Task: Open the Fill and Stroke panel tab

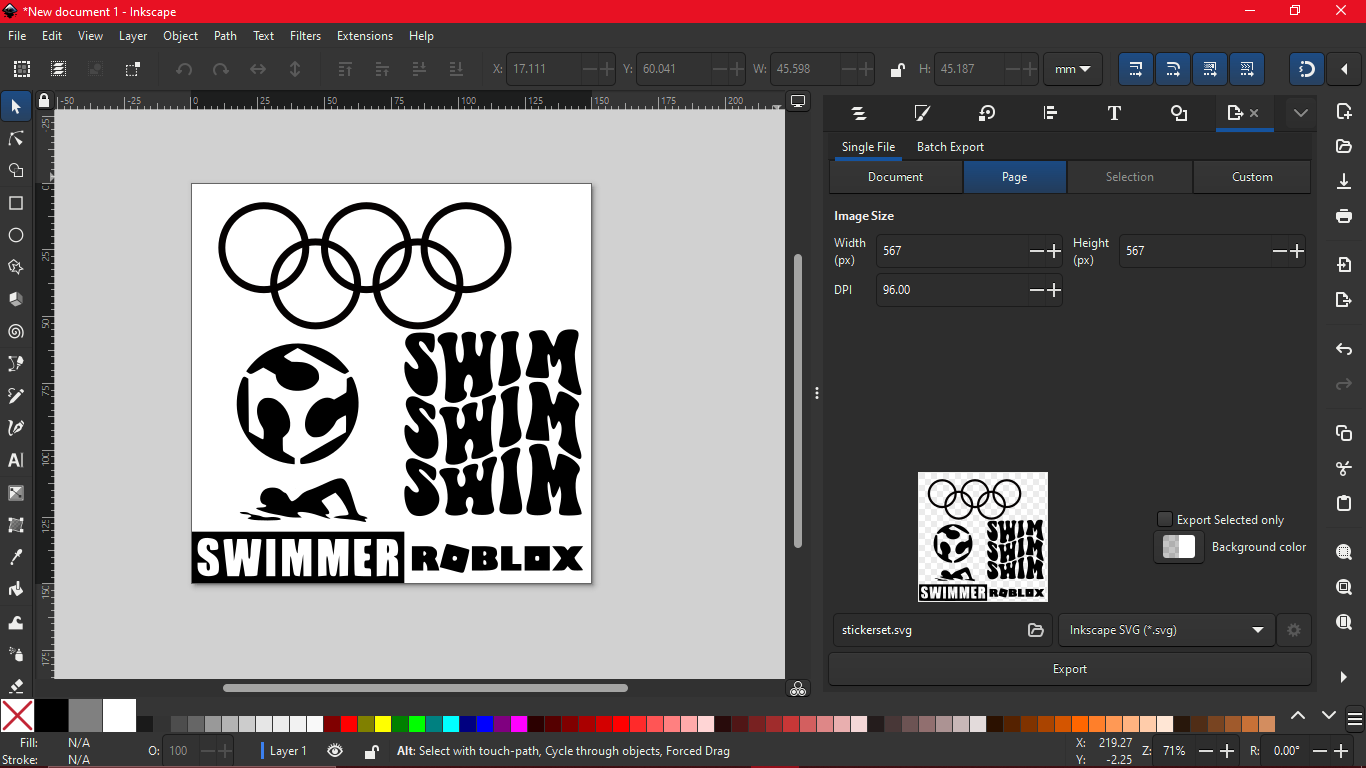Action: click(x=922, y=113)
